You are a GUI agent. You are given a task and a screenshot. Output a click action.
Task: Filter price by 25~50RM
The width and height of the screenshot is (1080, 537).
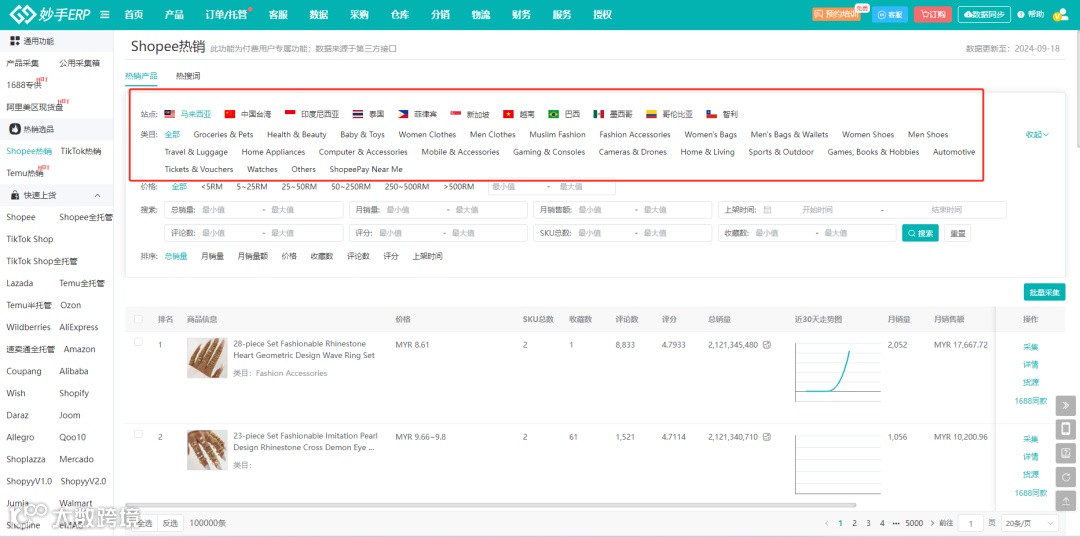299,187
